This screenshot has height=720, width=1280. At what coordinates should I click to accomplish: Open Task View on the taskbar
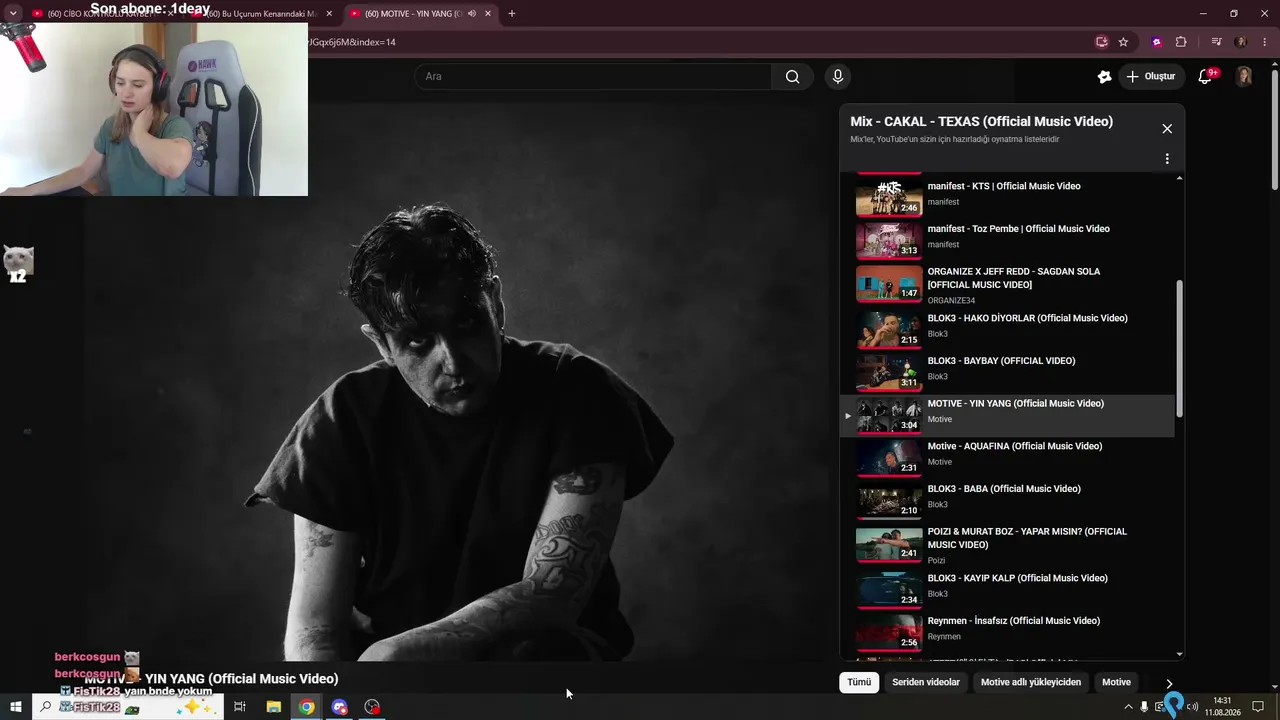[x=240, y=707]
